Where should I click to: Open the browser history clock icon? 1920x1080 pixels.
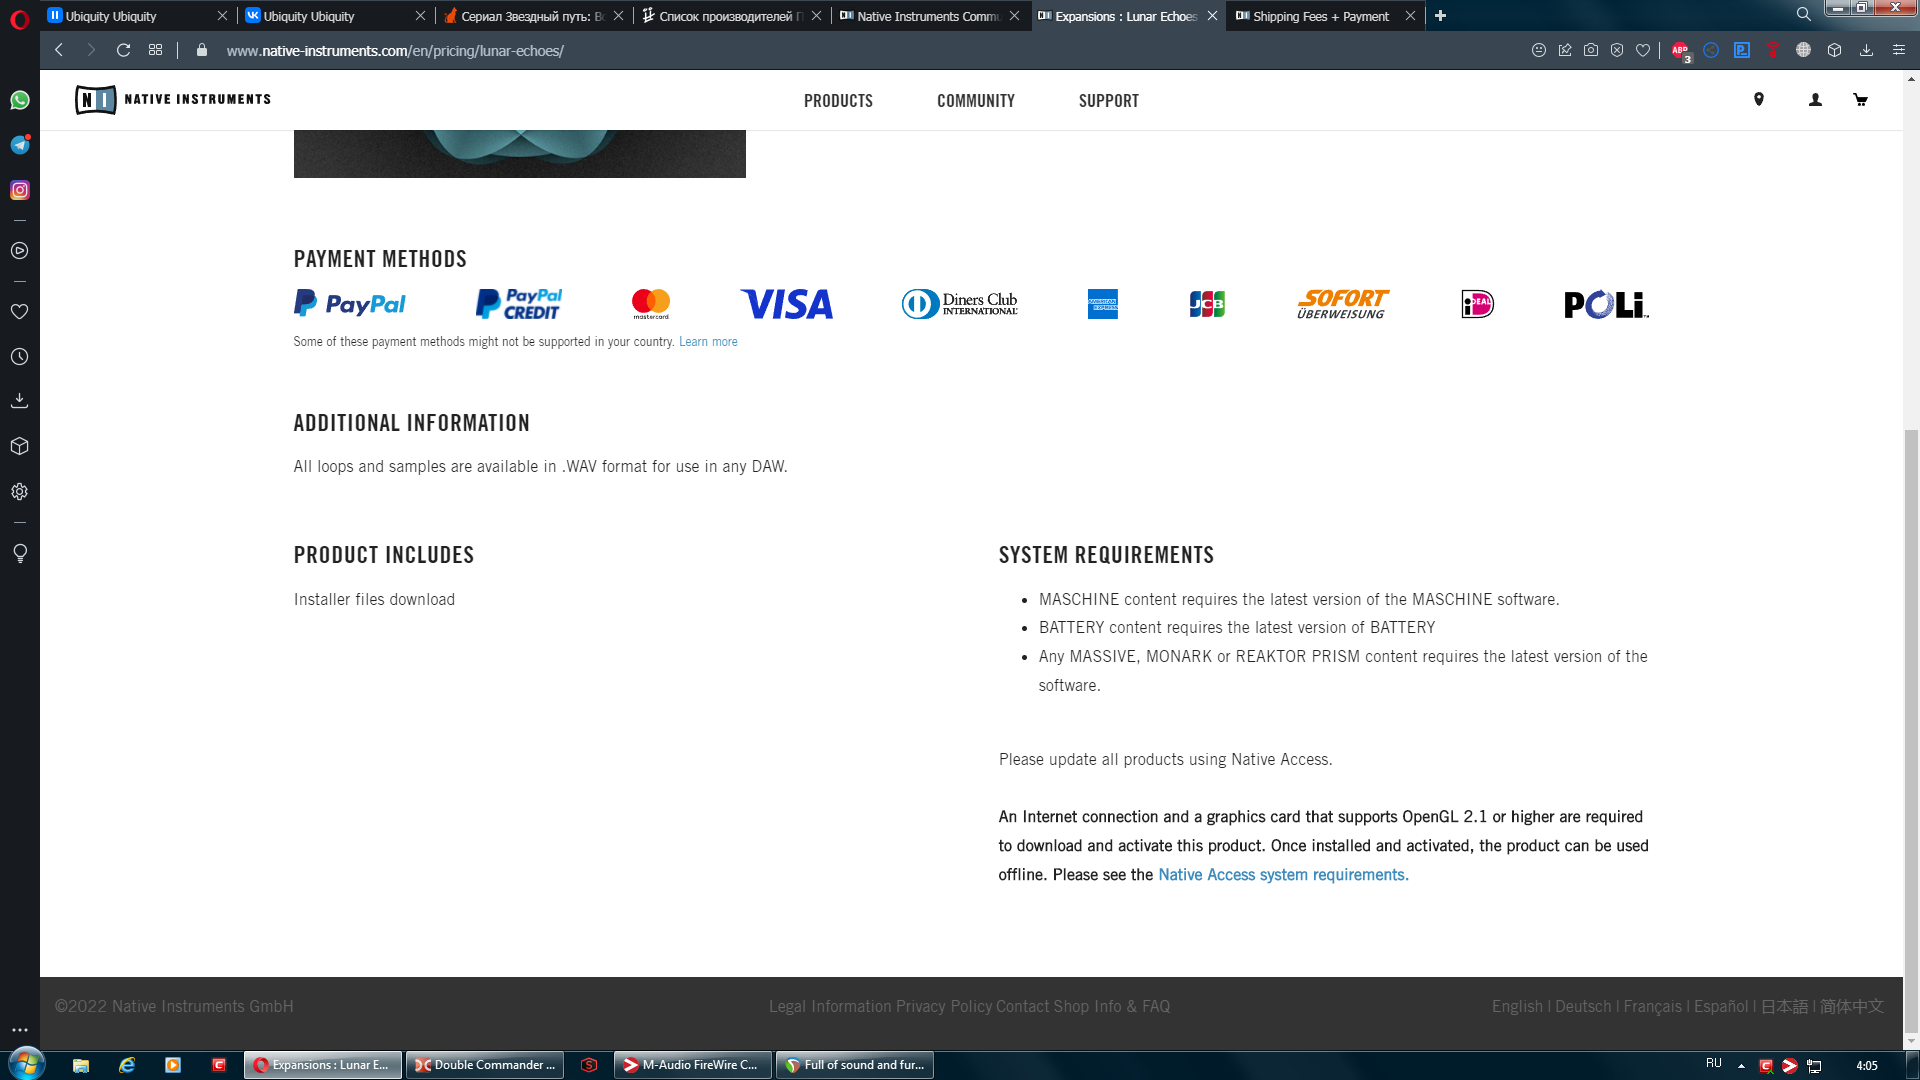pos(19,357)
